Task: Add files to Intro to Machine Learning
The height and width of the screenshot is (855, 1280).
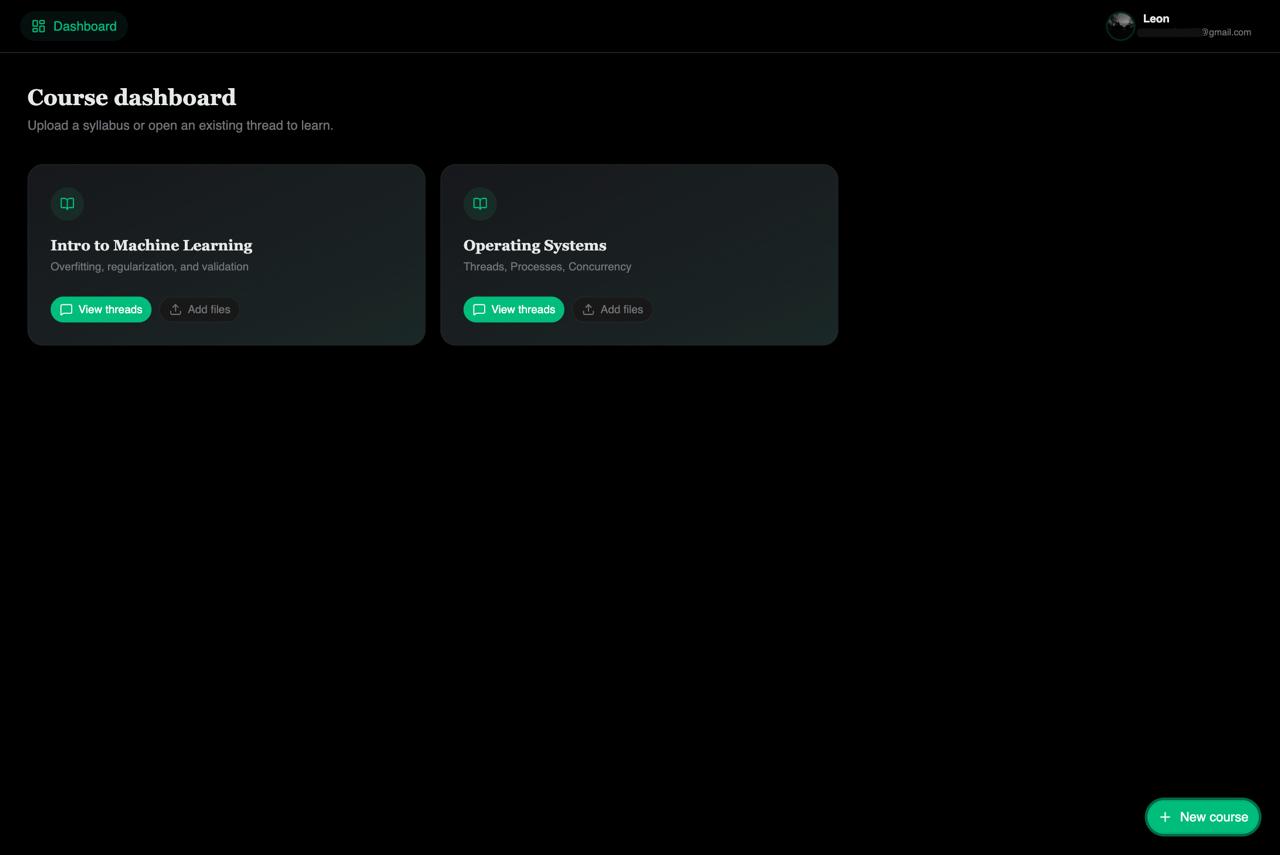Action: [x=200, y=310]
